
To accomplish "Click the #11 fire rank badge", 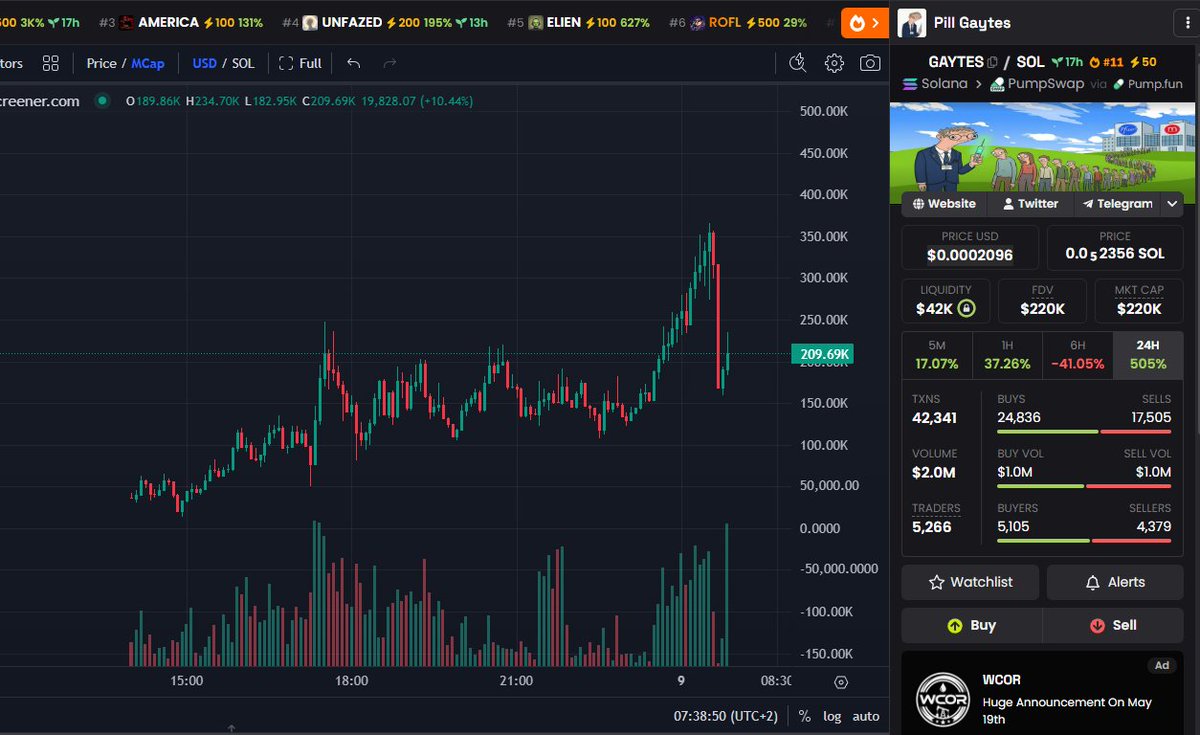I will [1105, 62].
